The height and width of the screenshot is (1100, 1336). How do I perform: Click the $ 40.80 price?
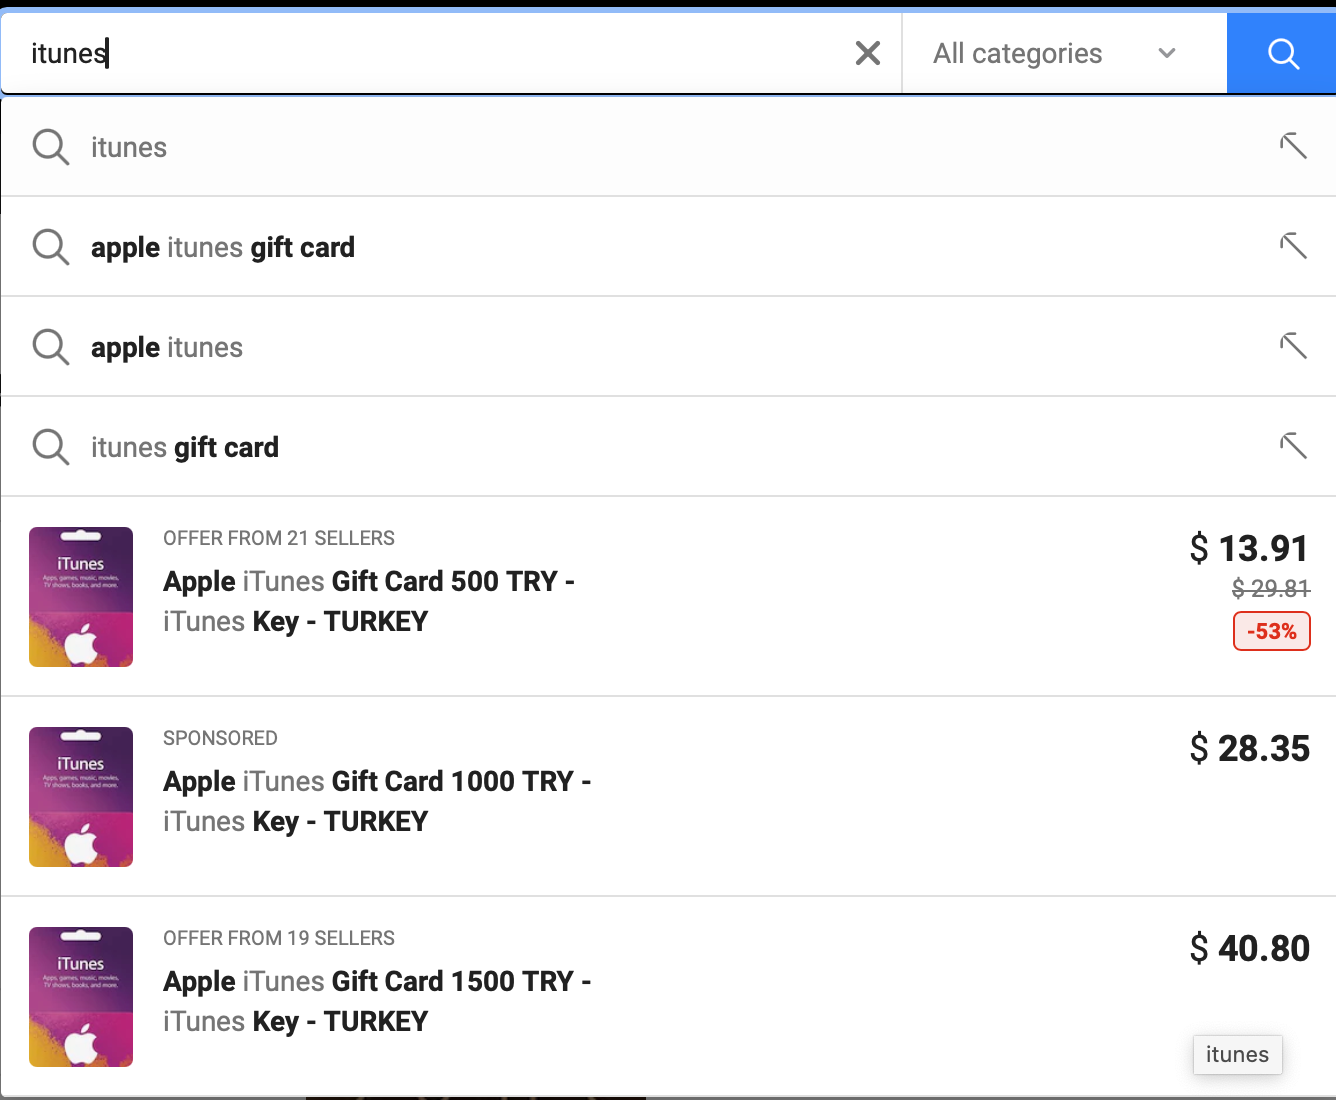pos(1249,948)
